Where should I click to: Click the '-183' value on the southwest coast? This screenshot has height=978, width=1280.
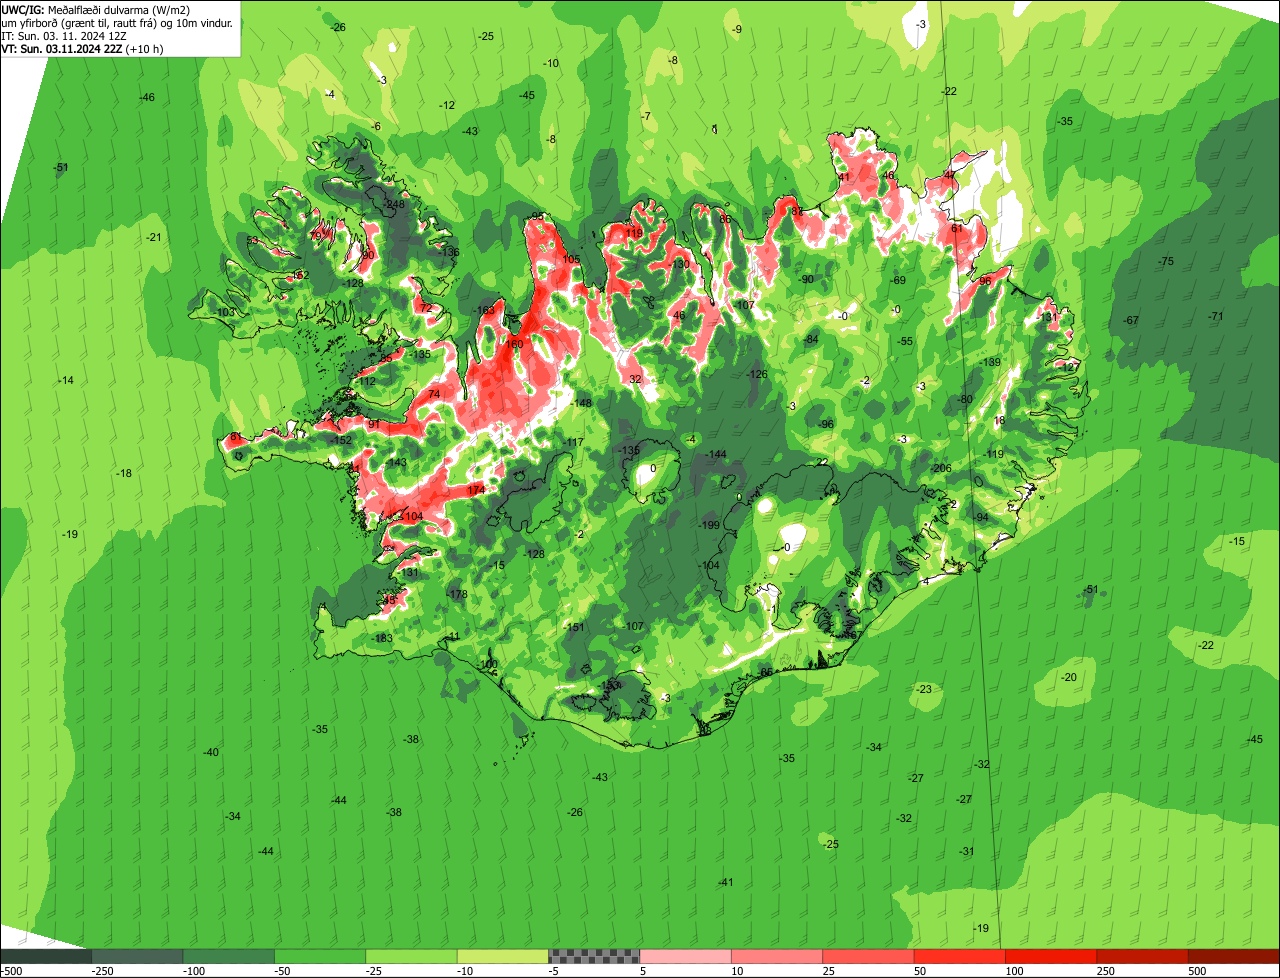[382, 638]
